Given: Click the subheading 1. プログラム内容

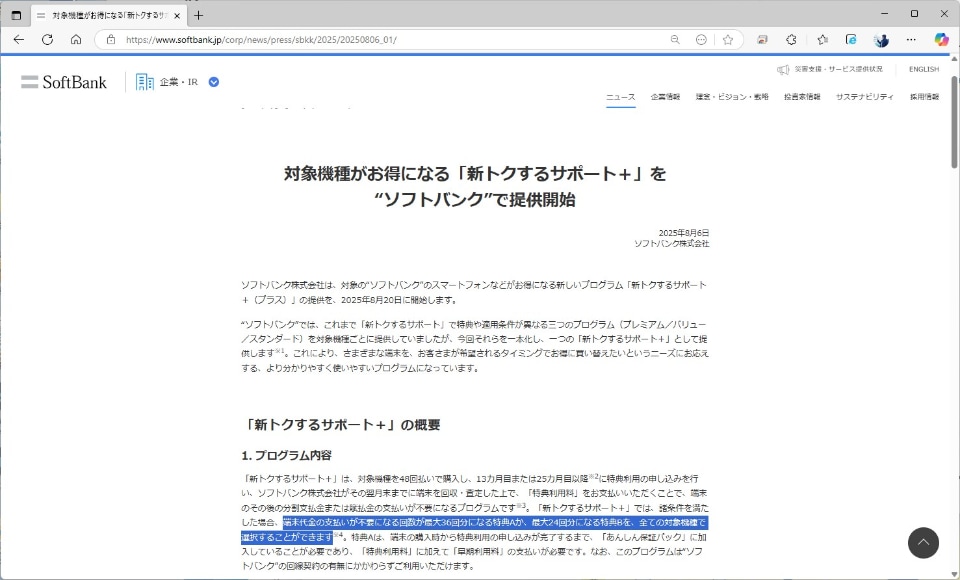Looking at the screenshot, I should coord(287,456).
